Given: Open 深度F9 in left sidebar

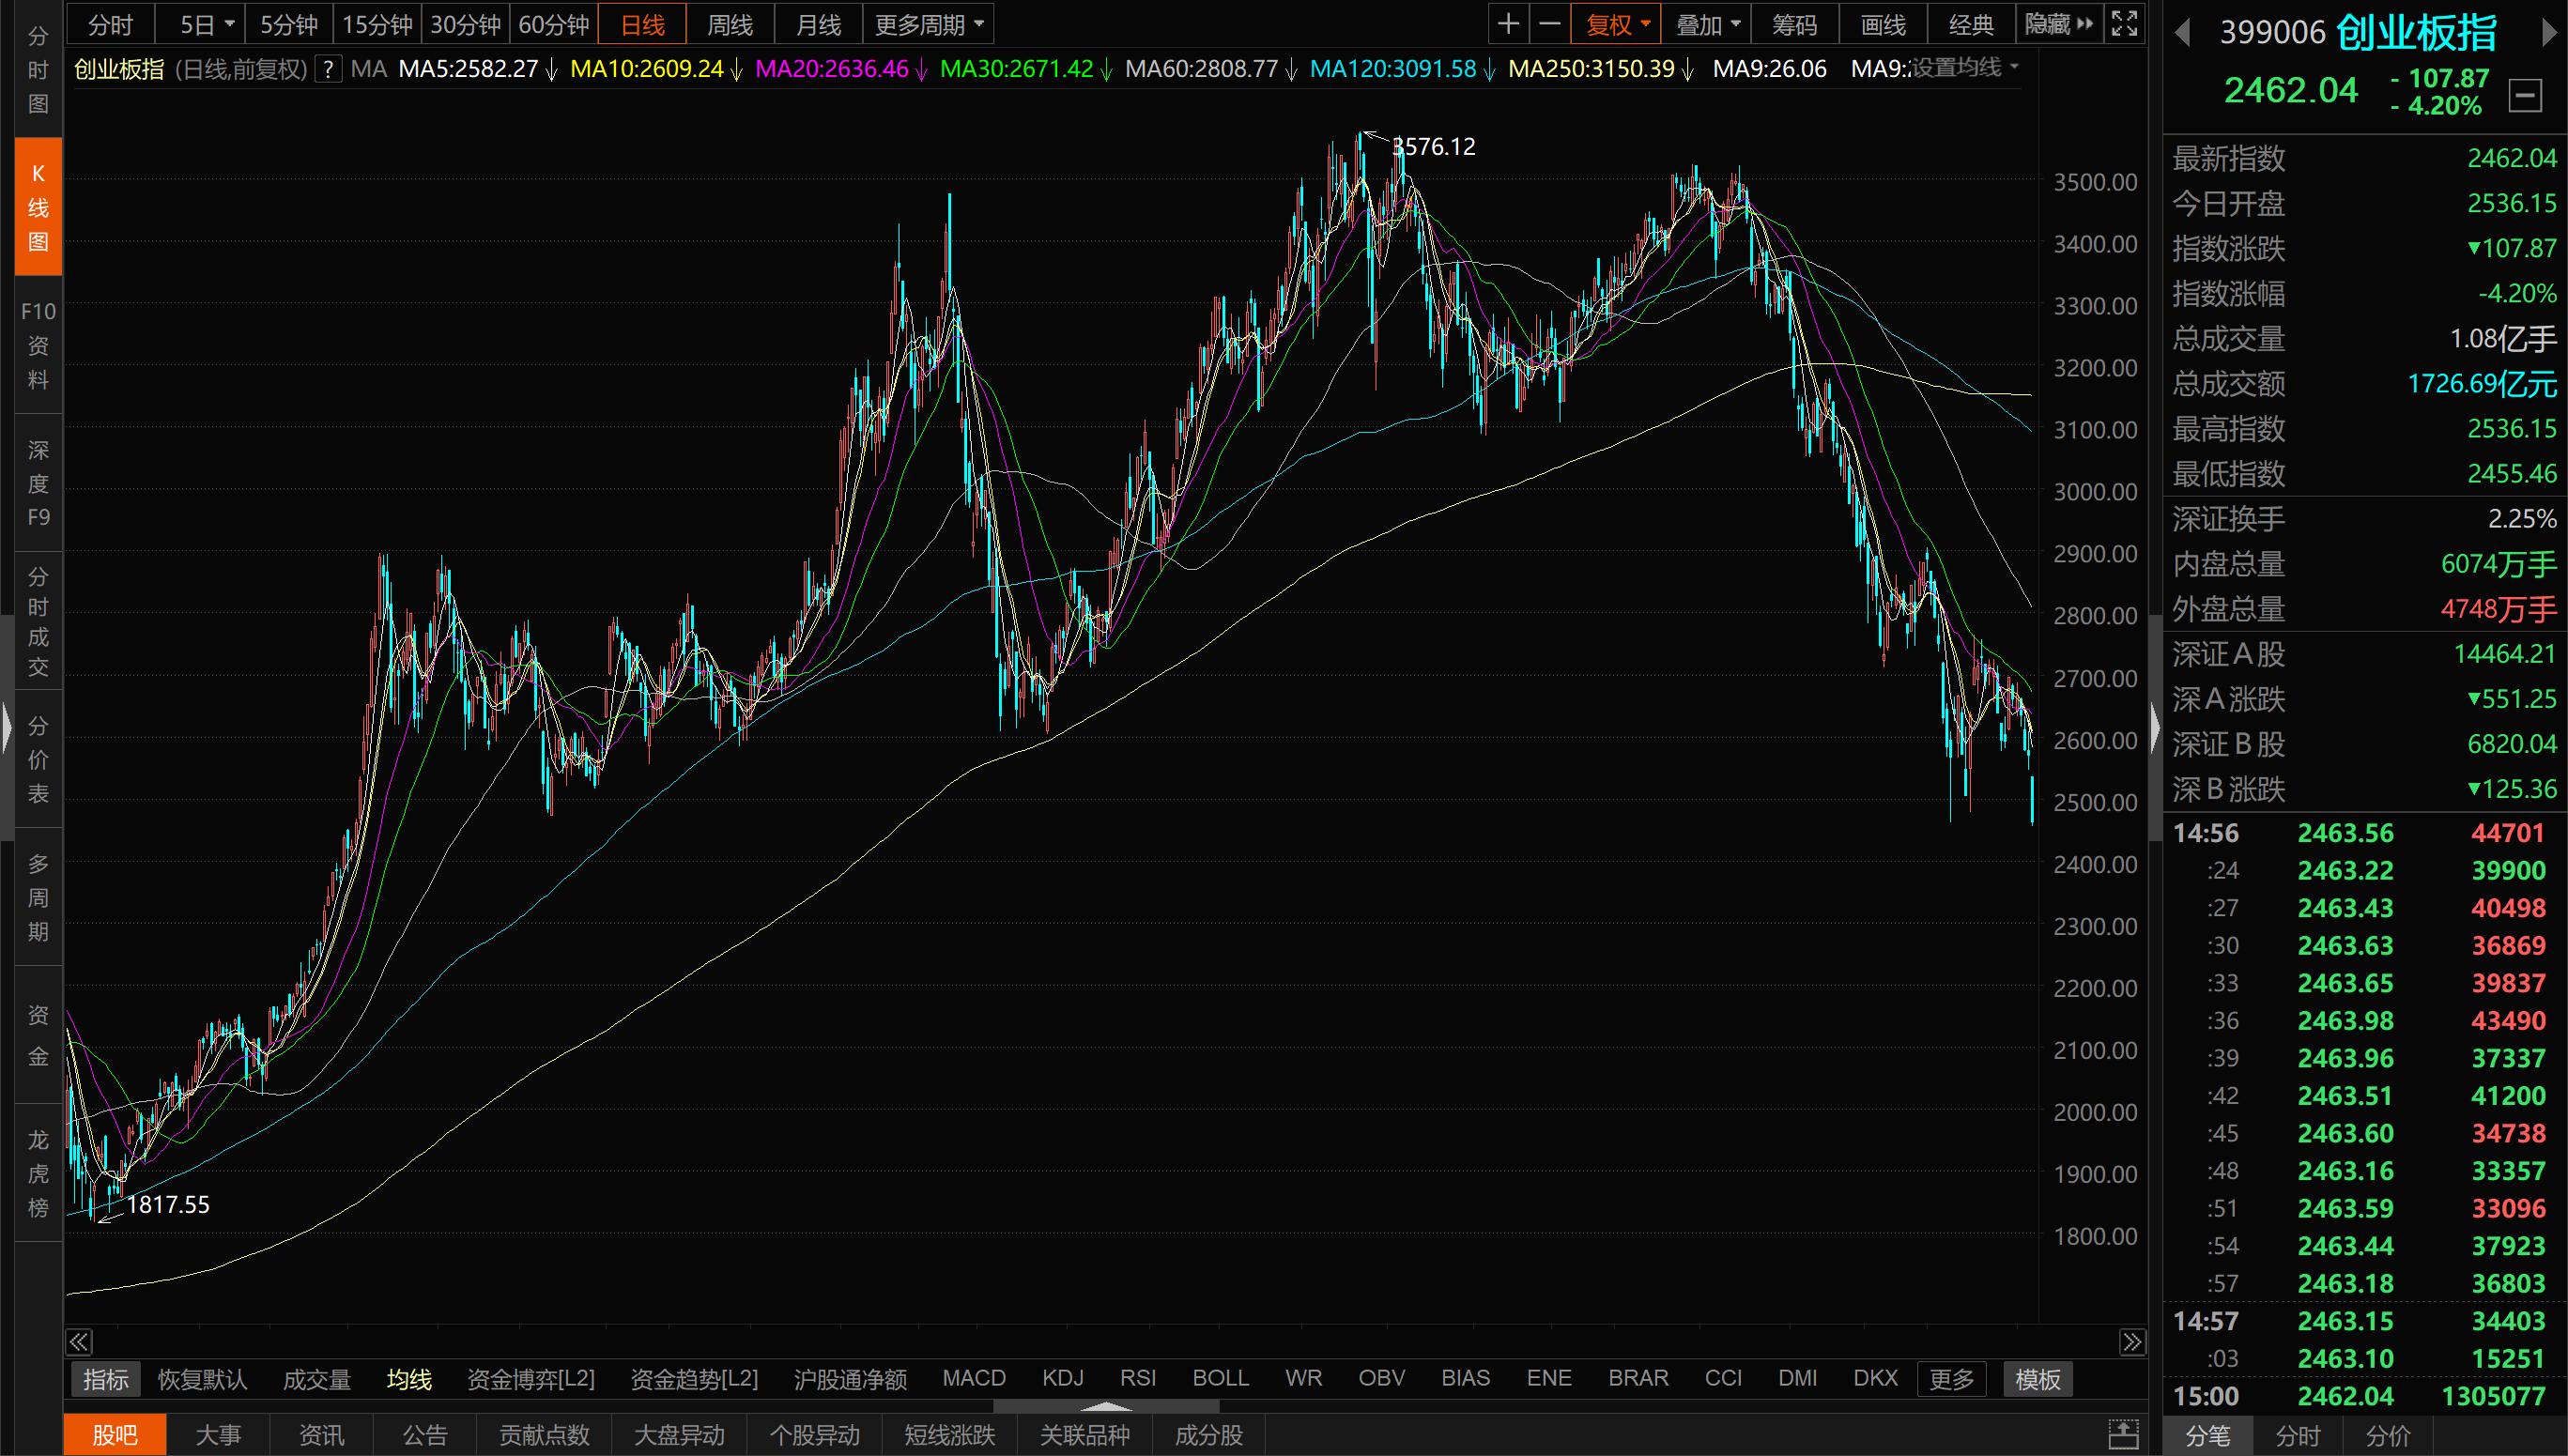Looking at the screenshot, I should click(x=38, y=483).
